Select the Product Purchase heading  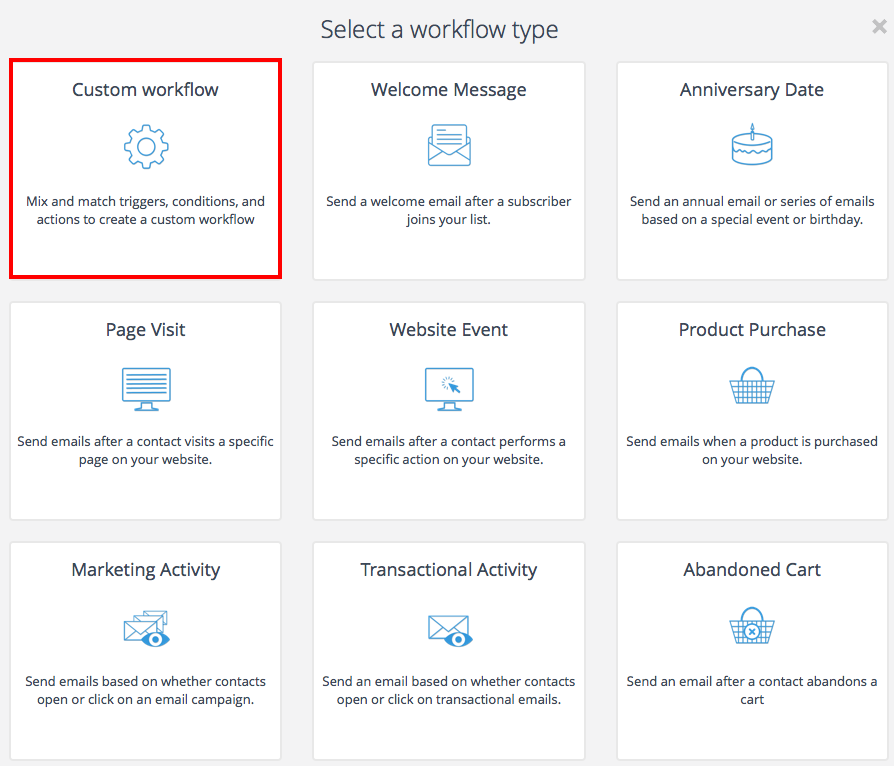coord(752,330)
